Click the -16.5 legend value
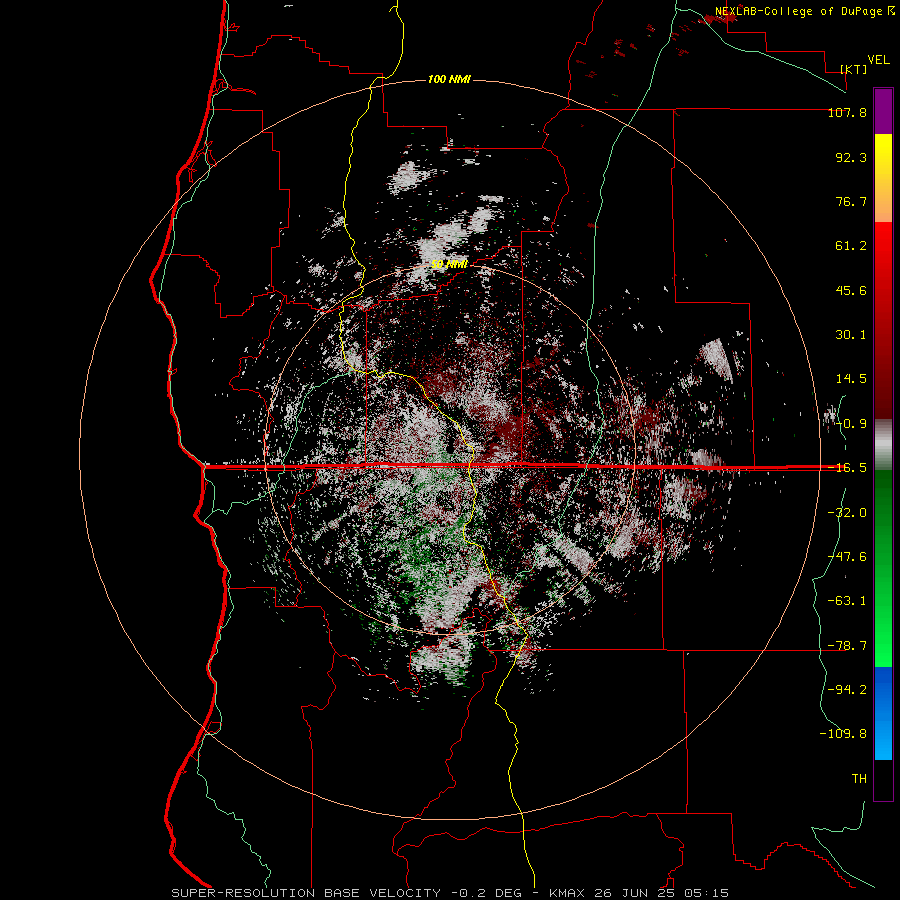Image resolution: width=900 pixels, height=900 pixels. (x=847, y=468)
